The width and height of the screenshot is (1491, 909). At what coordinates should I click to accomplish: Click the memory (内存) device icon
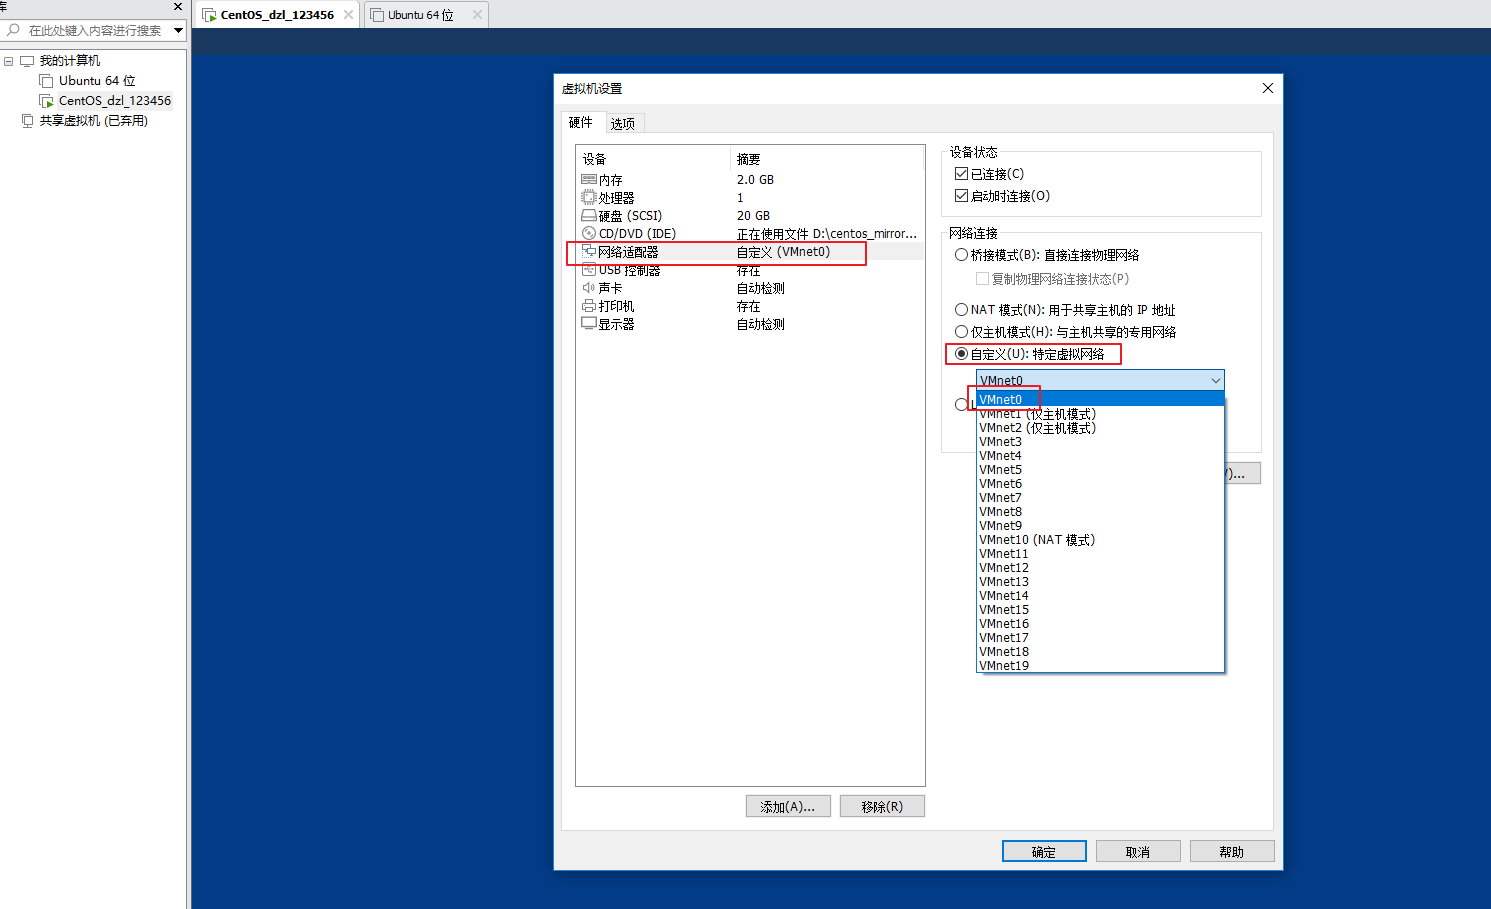(589, 180)
